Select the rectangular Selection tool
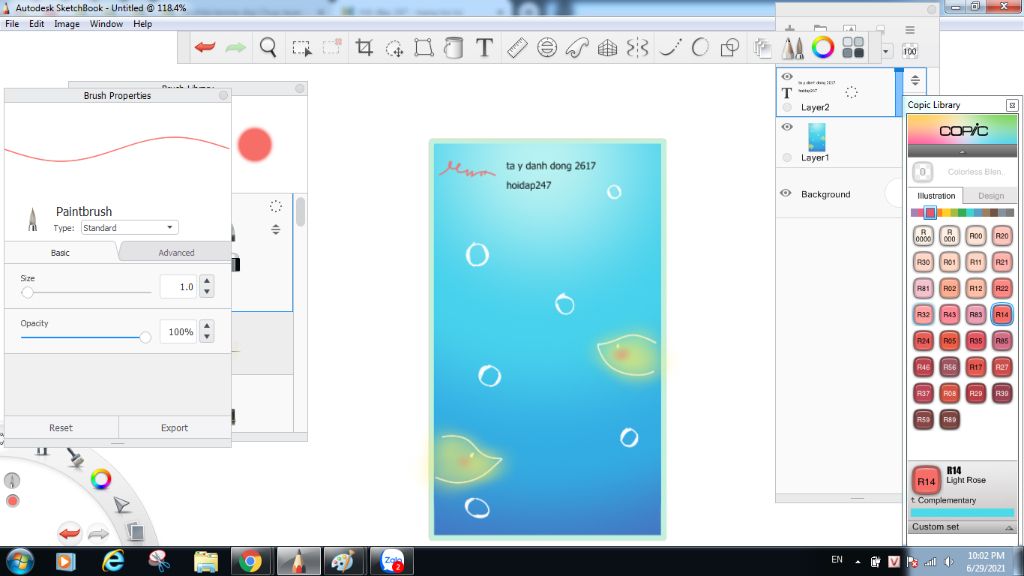The width and height of the screenshot is (1024, 576). tap(302, 48)
